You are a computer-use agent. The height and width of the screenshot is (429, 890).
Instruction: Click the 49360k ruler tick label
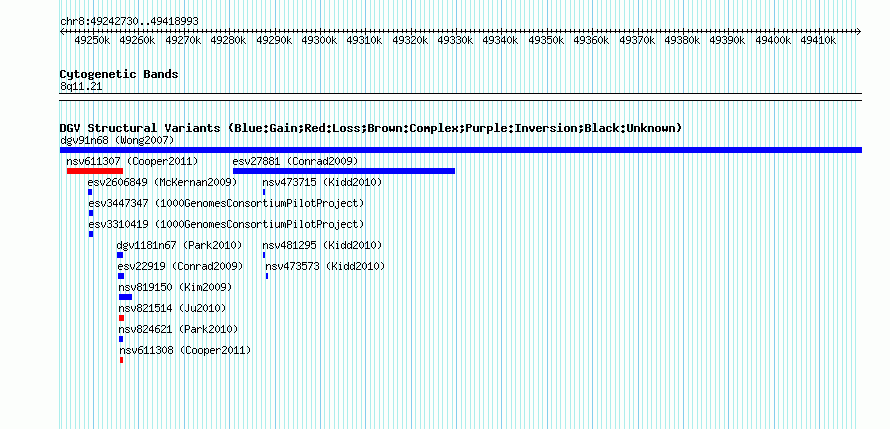[x=591, y=41]
